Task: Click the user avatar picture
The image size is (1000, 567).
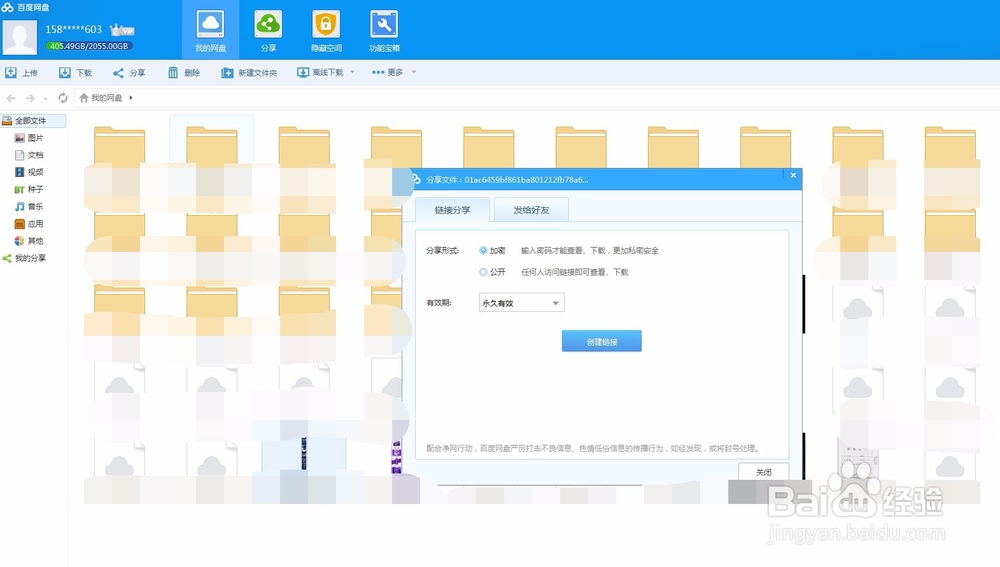Action: [x=20, y=37]
